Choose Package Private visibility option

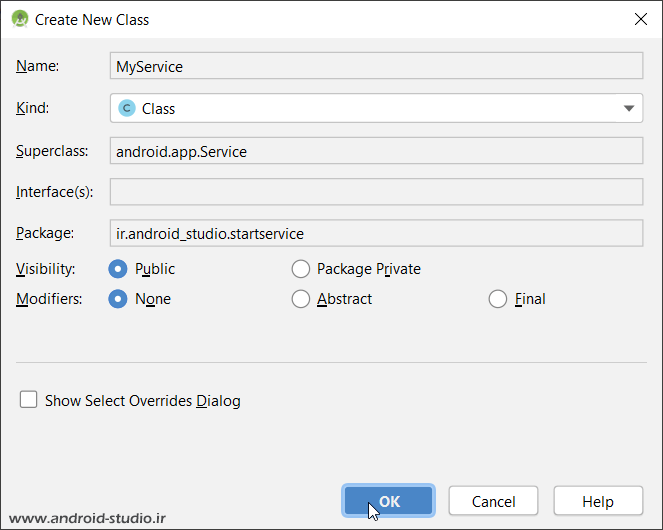301,269
